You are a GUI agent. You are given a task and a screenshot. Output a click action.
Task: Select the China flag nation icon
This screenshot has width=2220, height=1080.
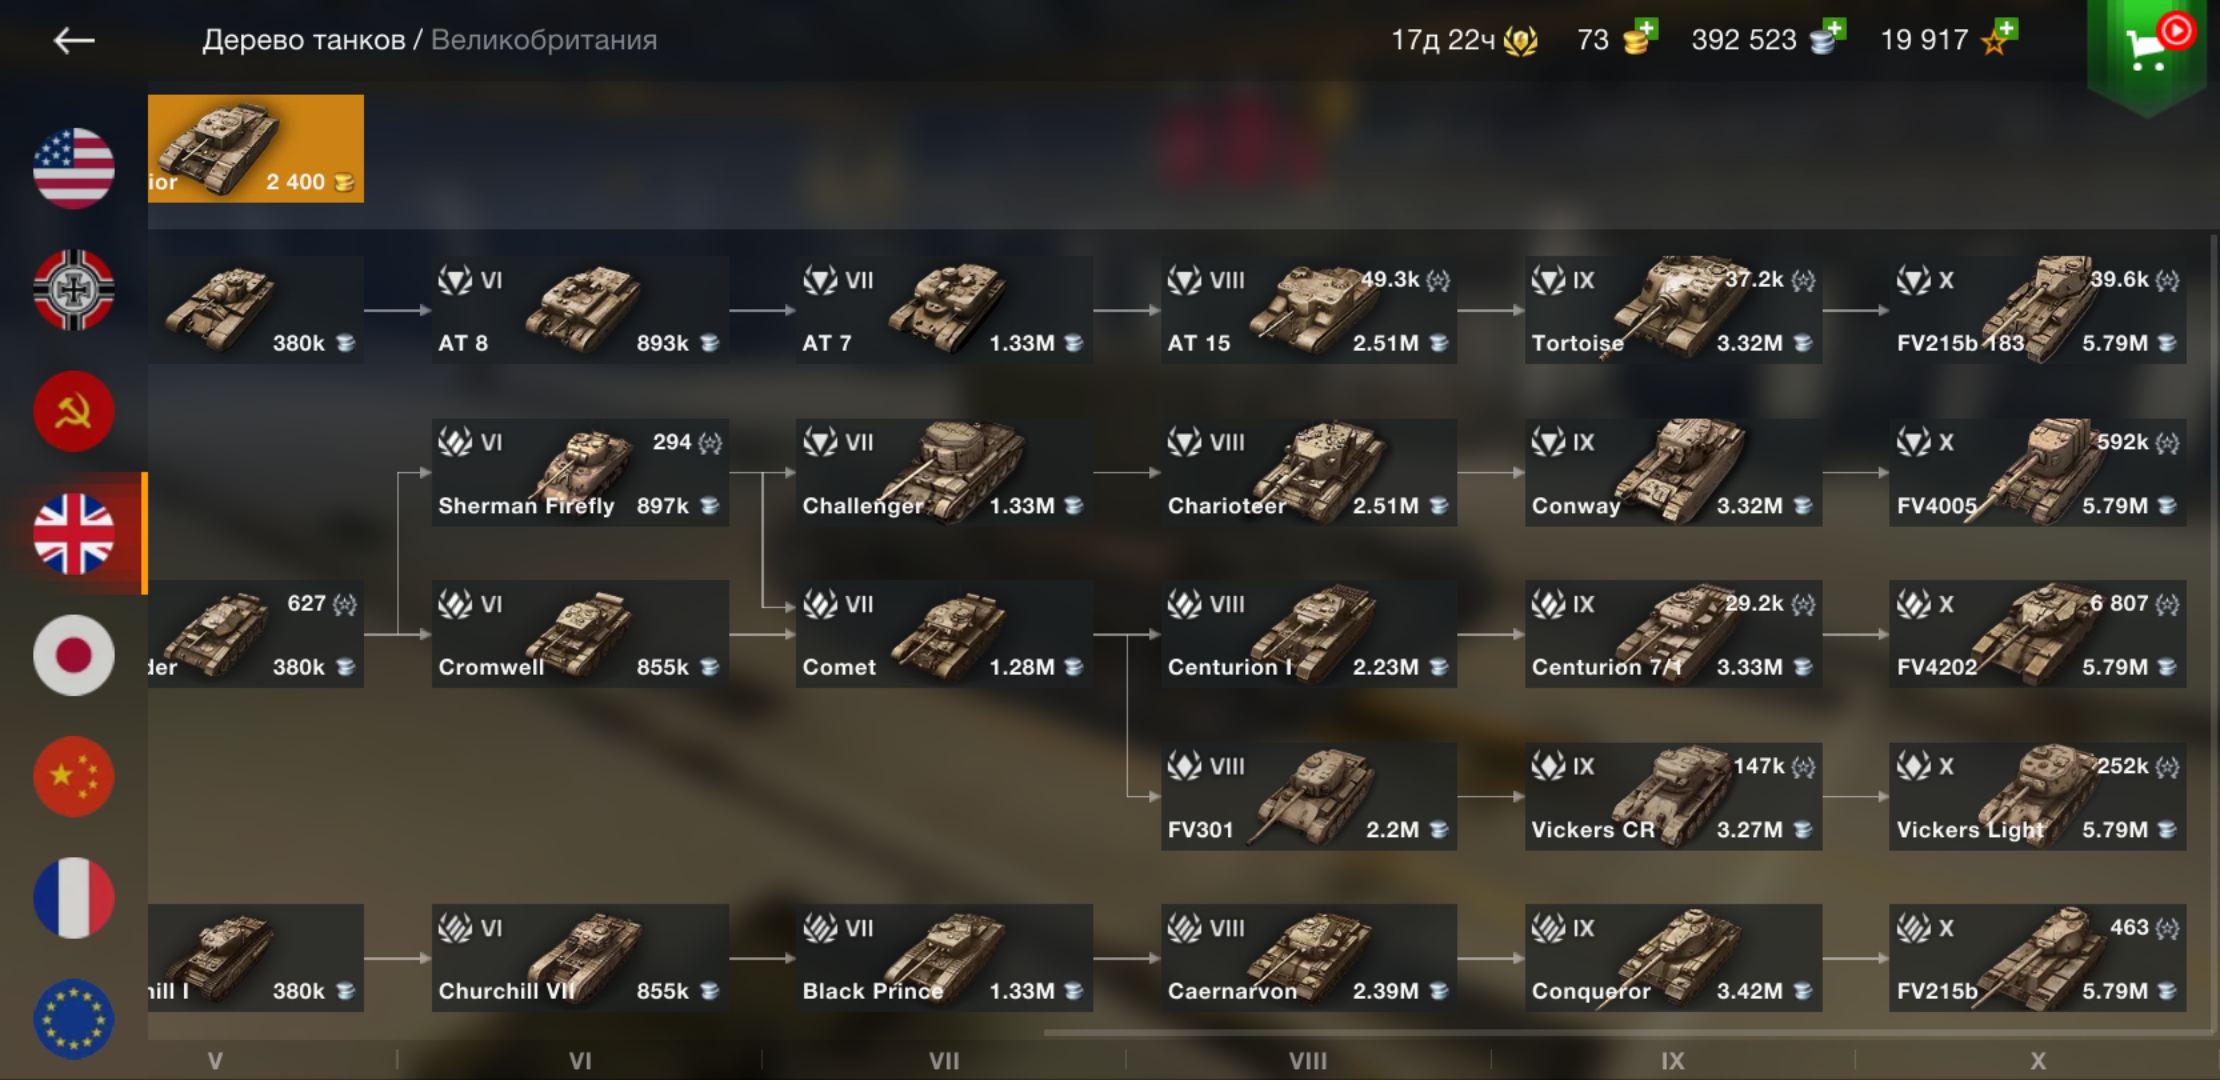(x=74, y=777)
